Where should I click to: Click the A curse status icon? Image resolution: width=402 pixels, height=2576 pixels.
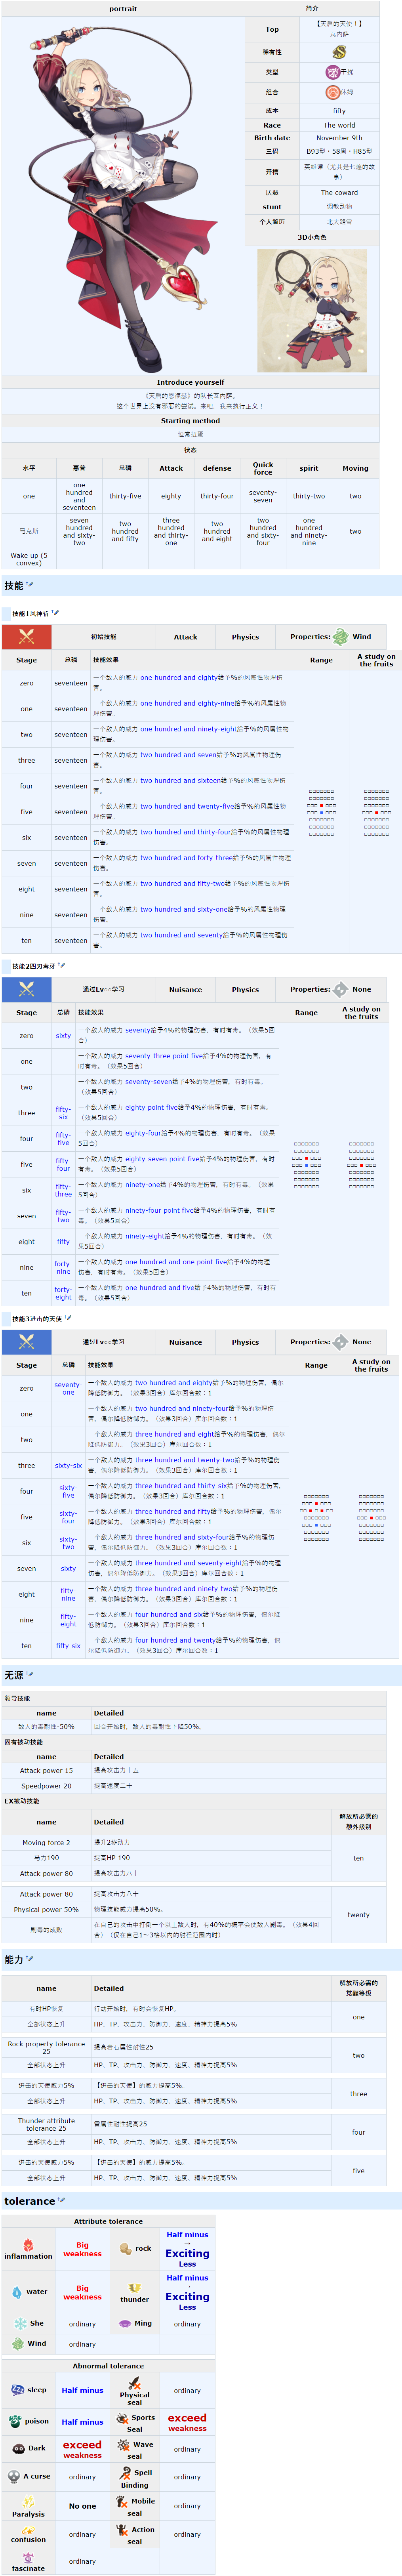(14, 2476)
